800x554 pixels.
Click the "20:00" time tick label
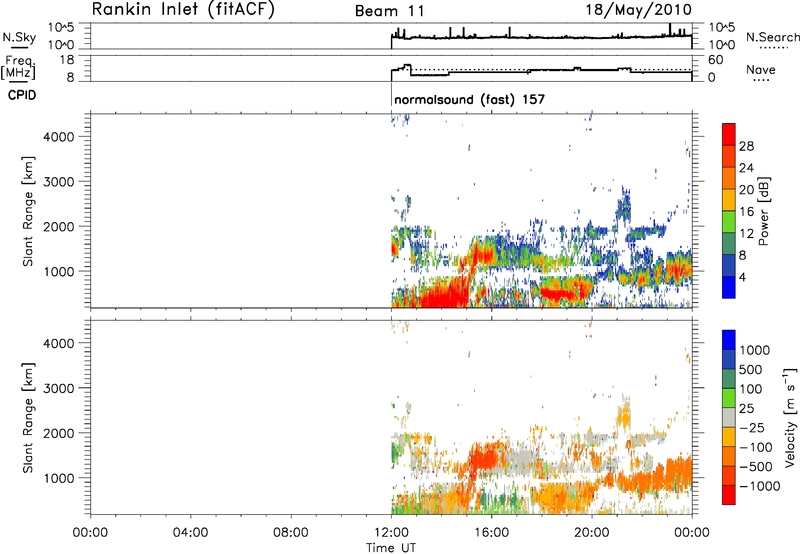(x=592, y=533)
